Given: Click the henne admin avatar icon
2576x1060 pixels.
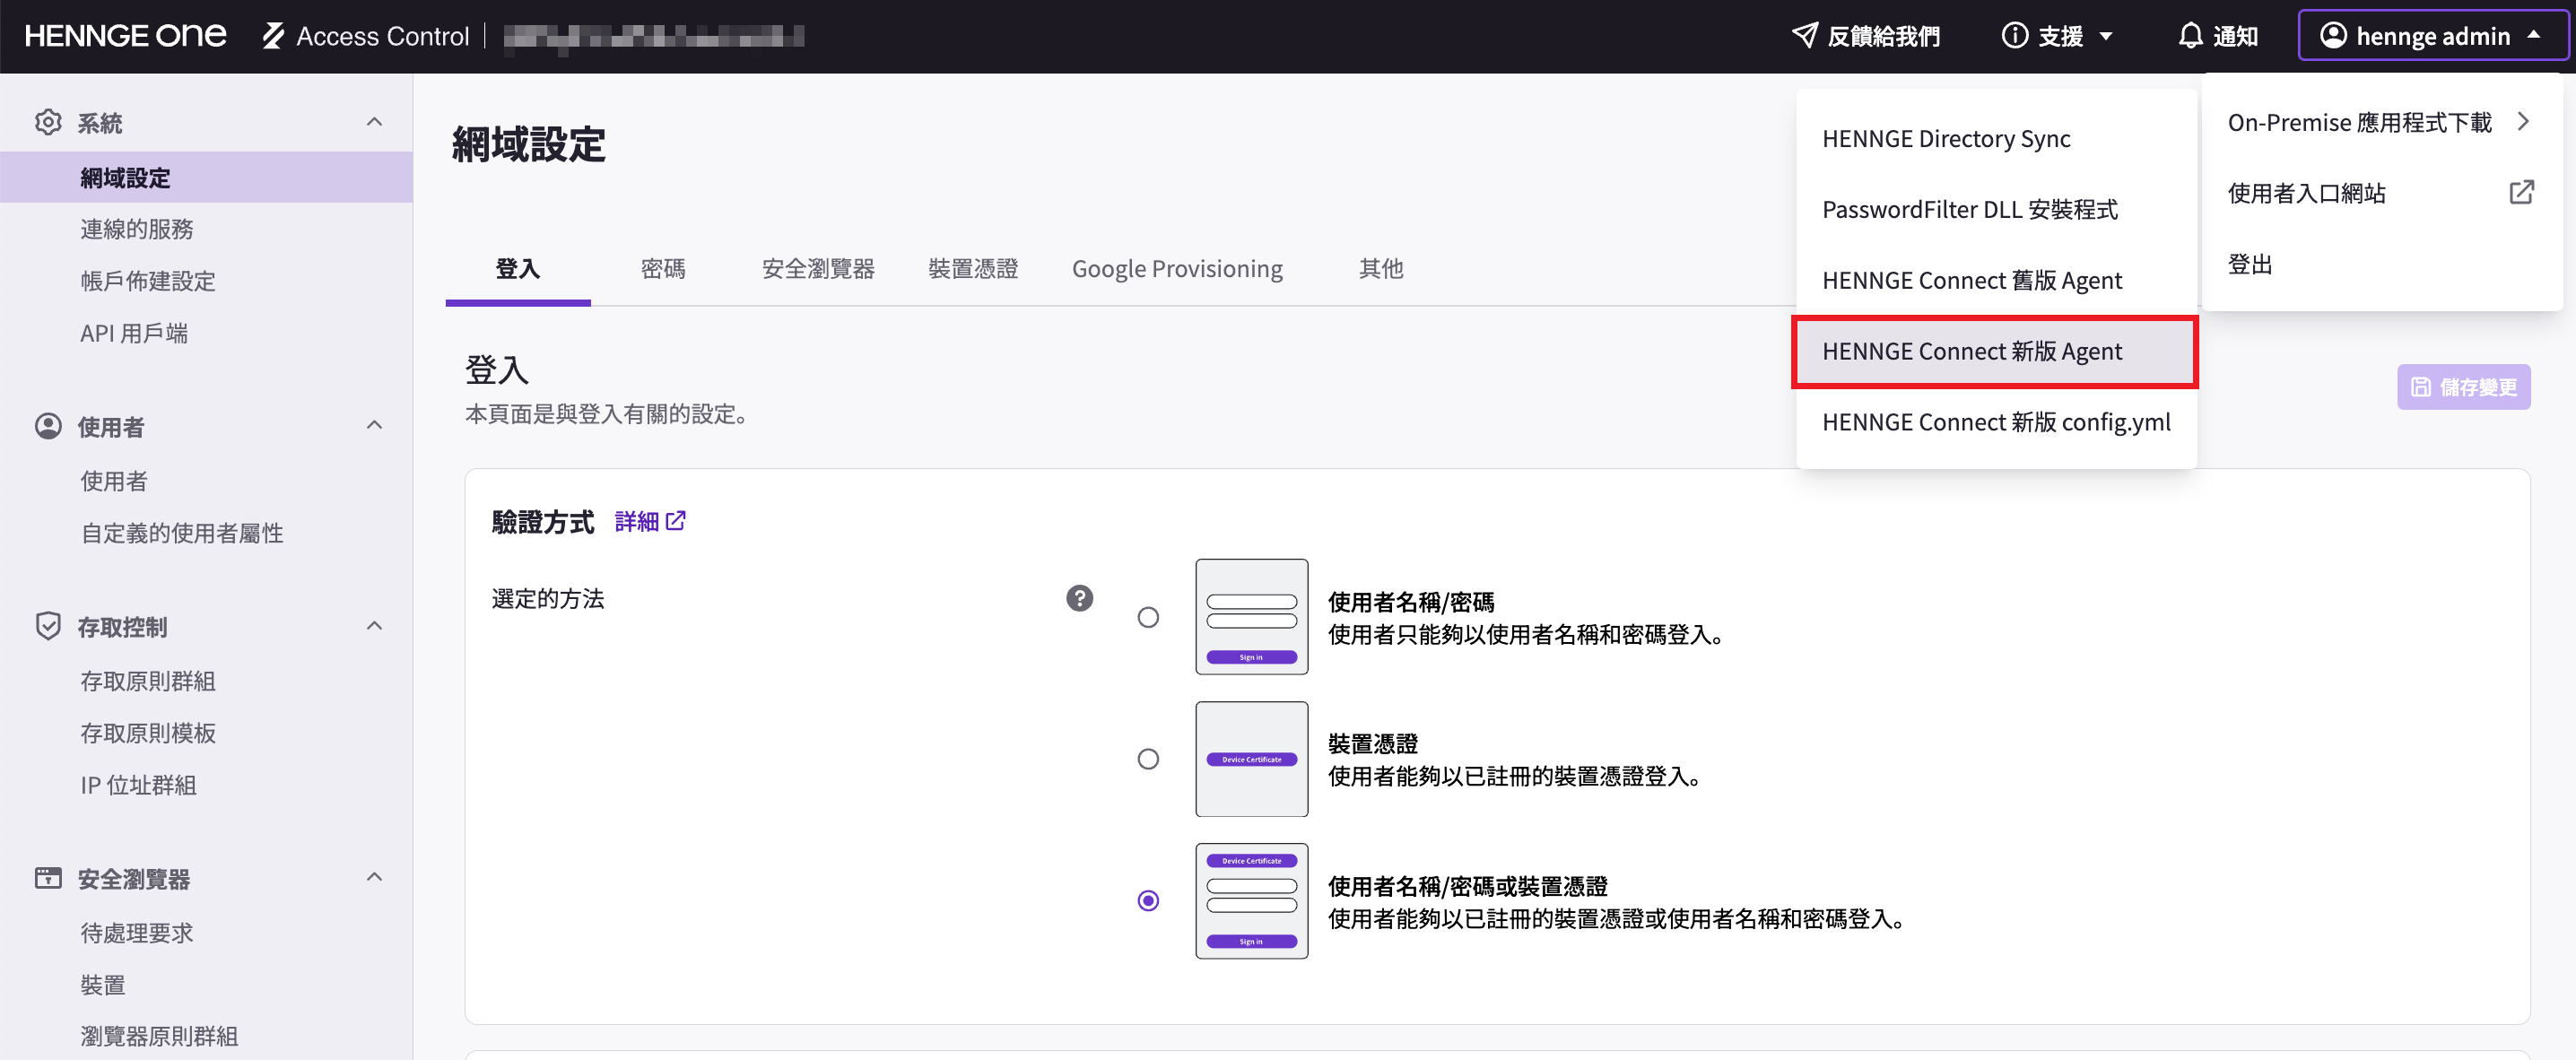Looking at the screenshot, I should pyautogui.click(x=2332, y=36).
